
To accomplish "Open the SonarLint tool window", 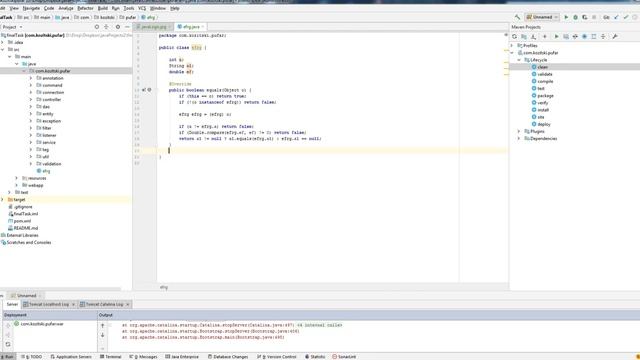I will pos(344,357).
